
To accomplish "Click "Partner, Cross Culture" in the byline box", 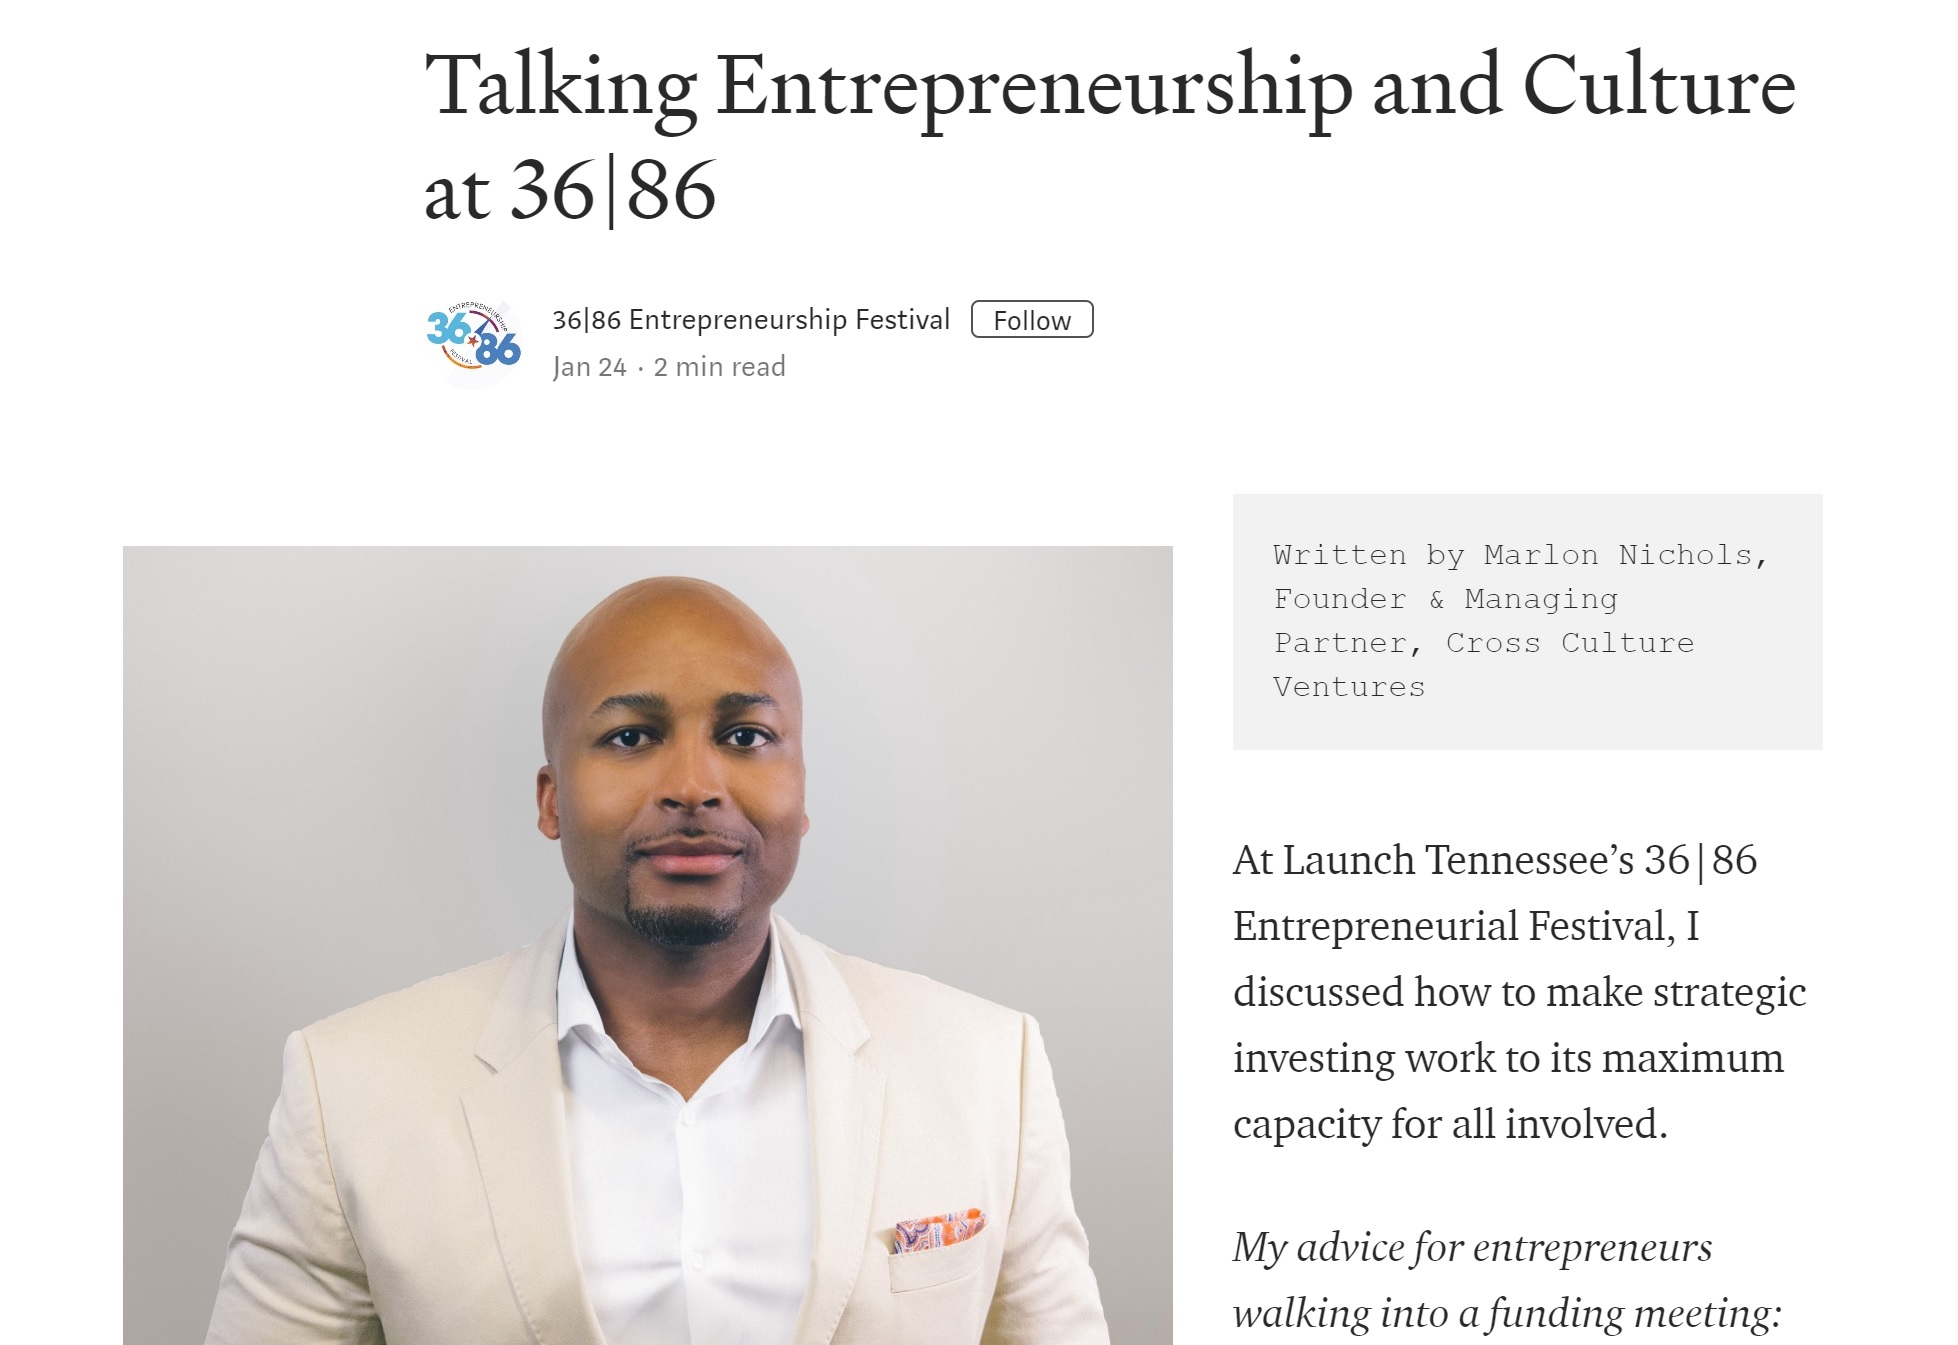I will (1484, 643).
